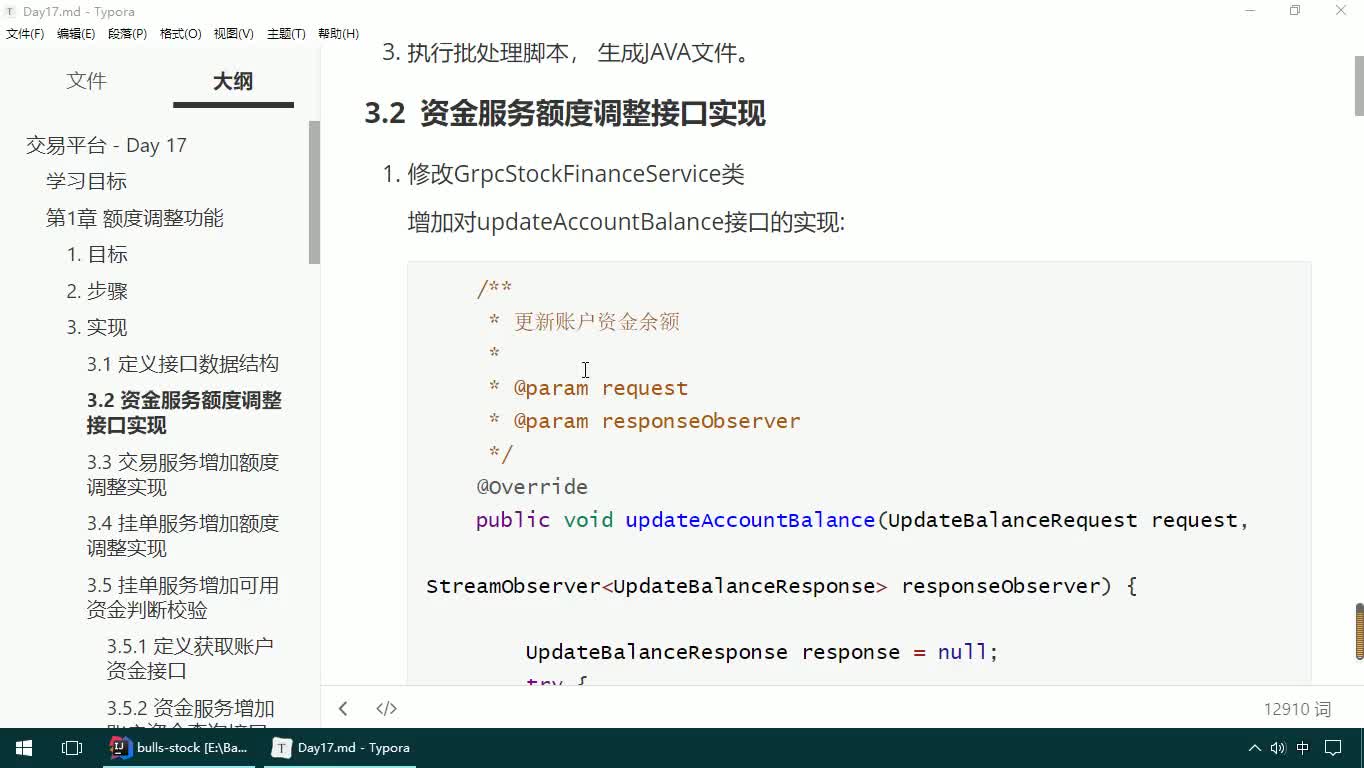Click updateAccountBalance method name in code

[750, 520]
